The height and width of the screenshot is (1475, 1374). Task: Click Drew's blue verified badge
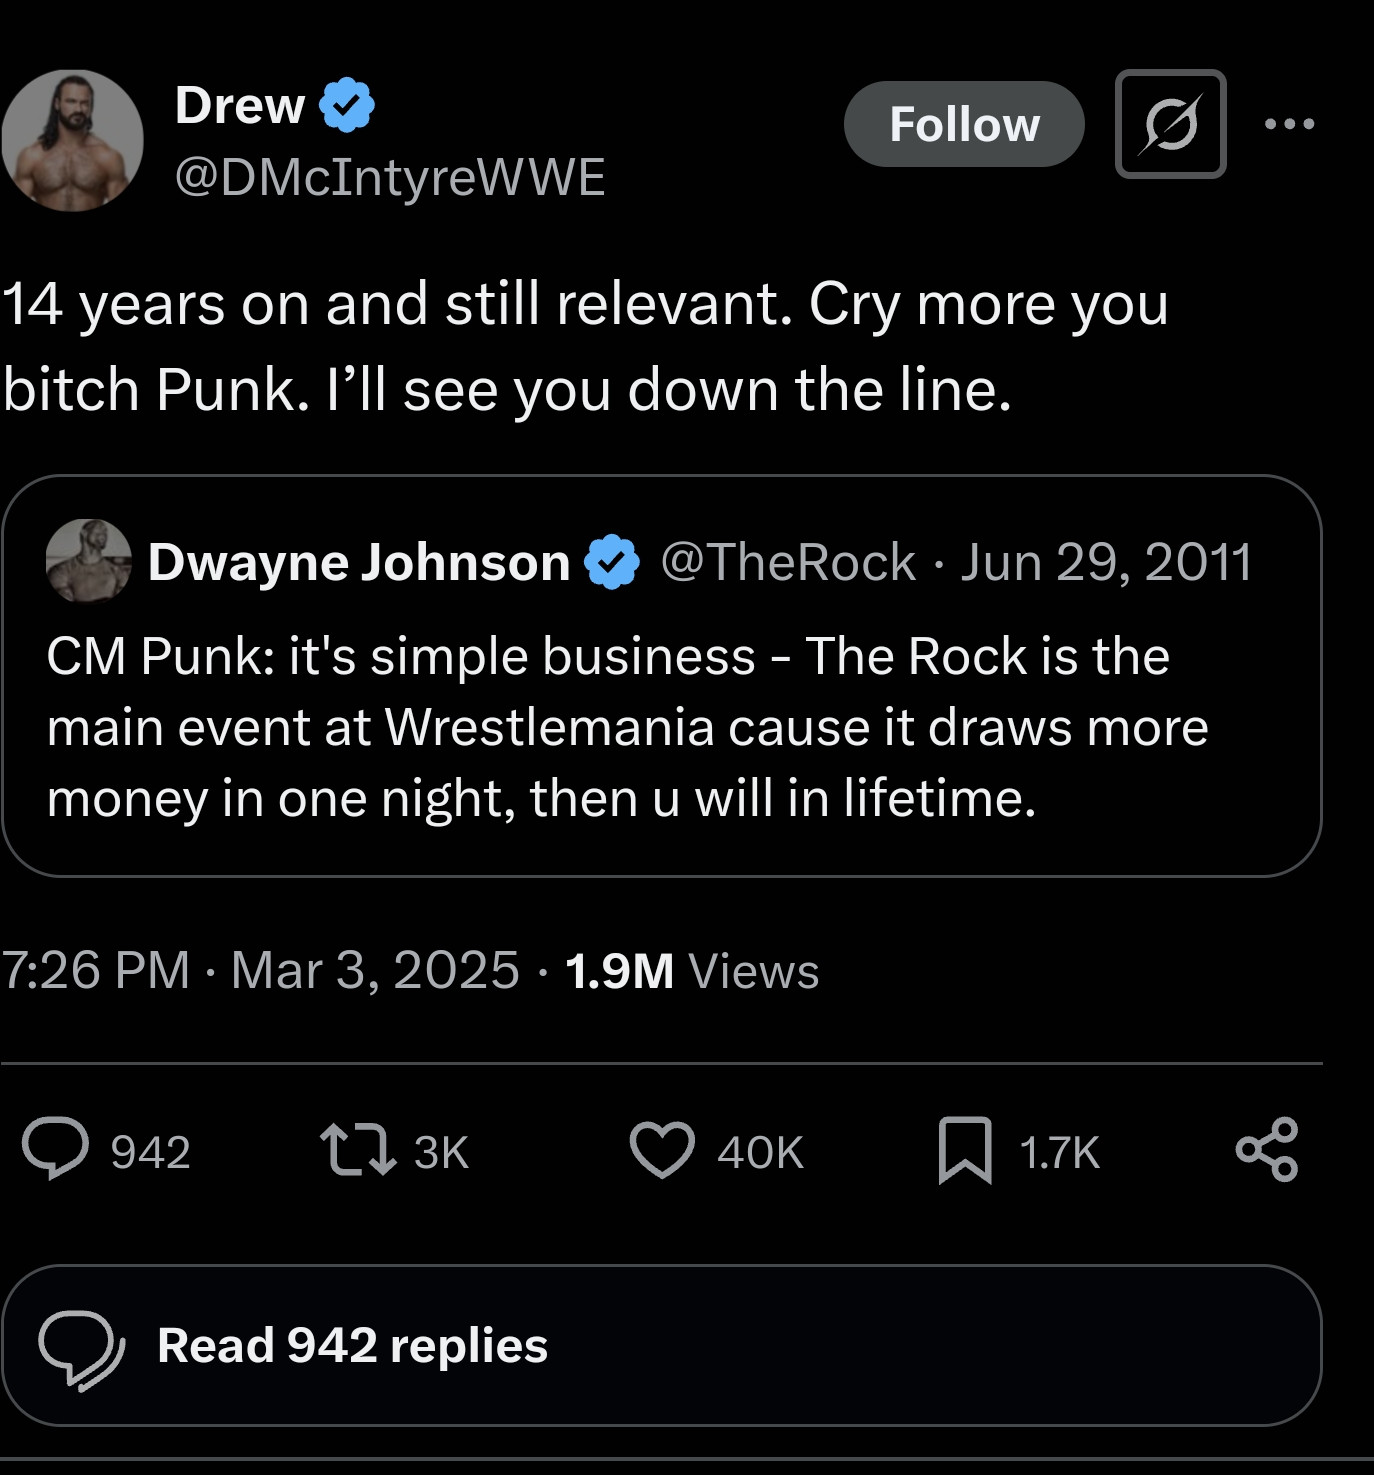click(x=347, y=105)
